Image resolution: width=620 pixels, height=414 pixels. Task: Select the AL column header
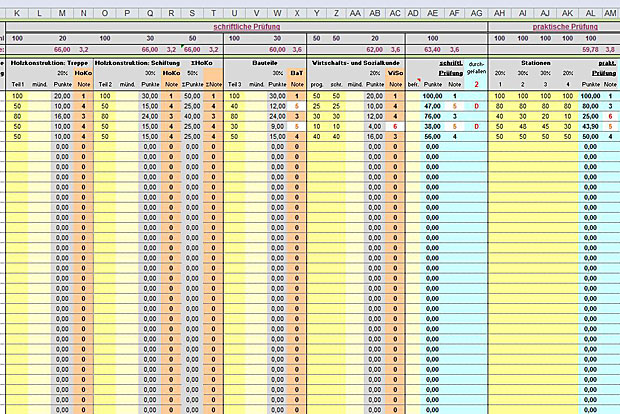[x=588, y=11]
